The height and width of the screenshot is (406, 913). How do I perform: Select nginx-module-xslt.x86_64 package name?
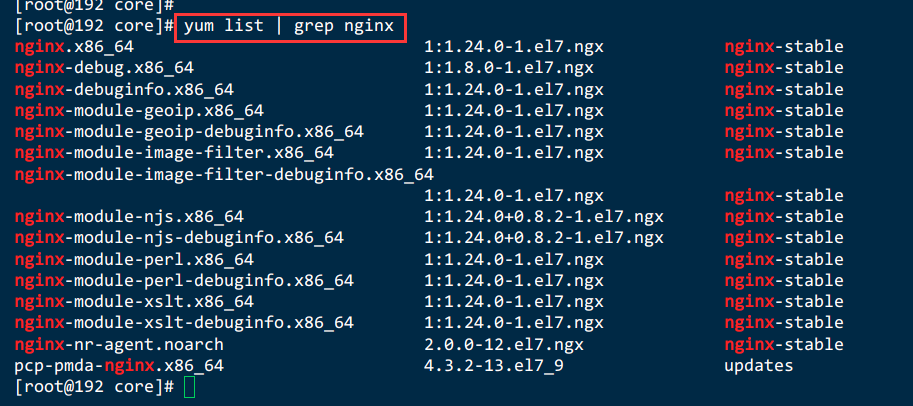pos(134,302)
